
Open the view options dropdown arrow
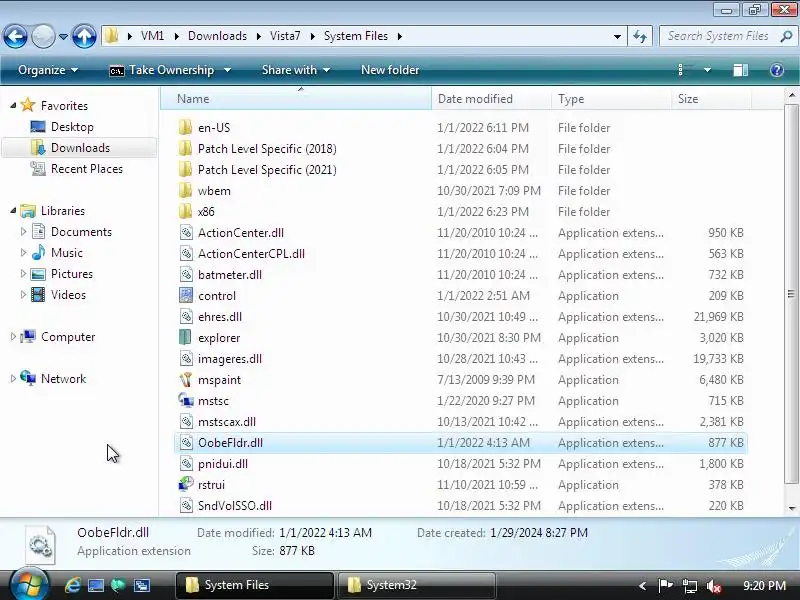coord(708,70)
